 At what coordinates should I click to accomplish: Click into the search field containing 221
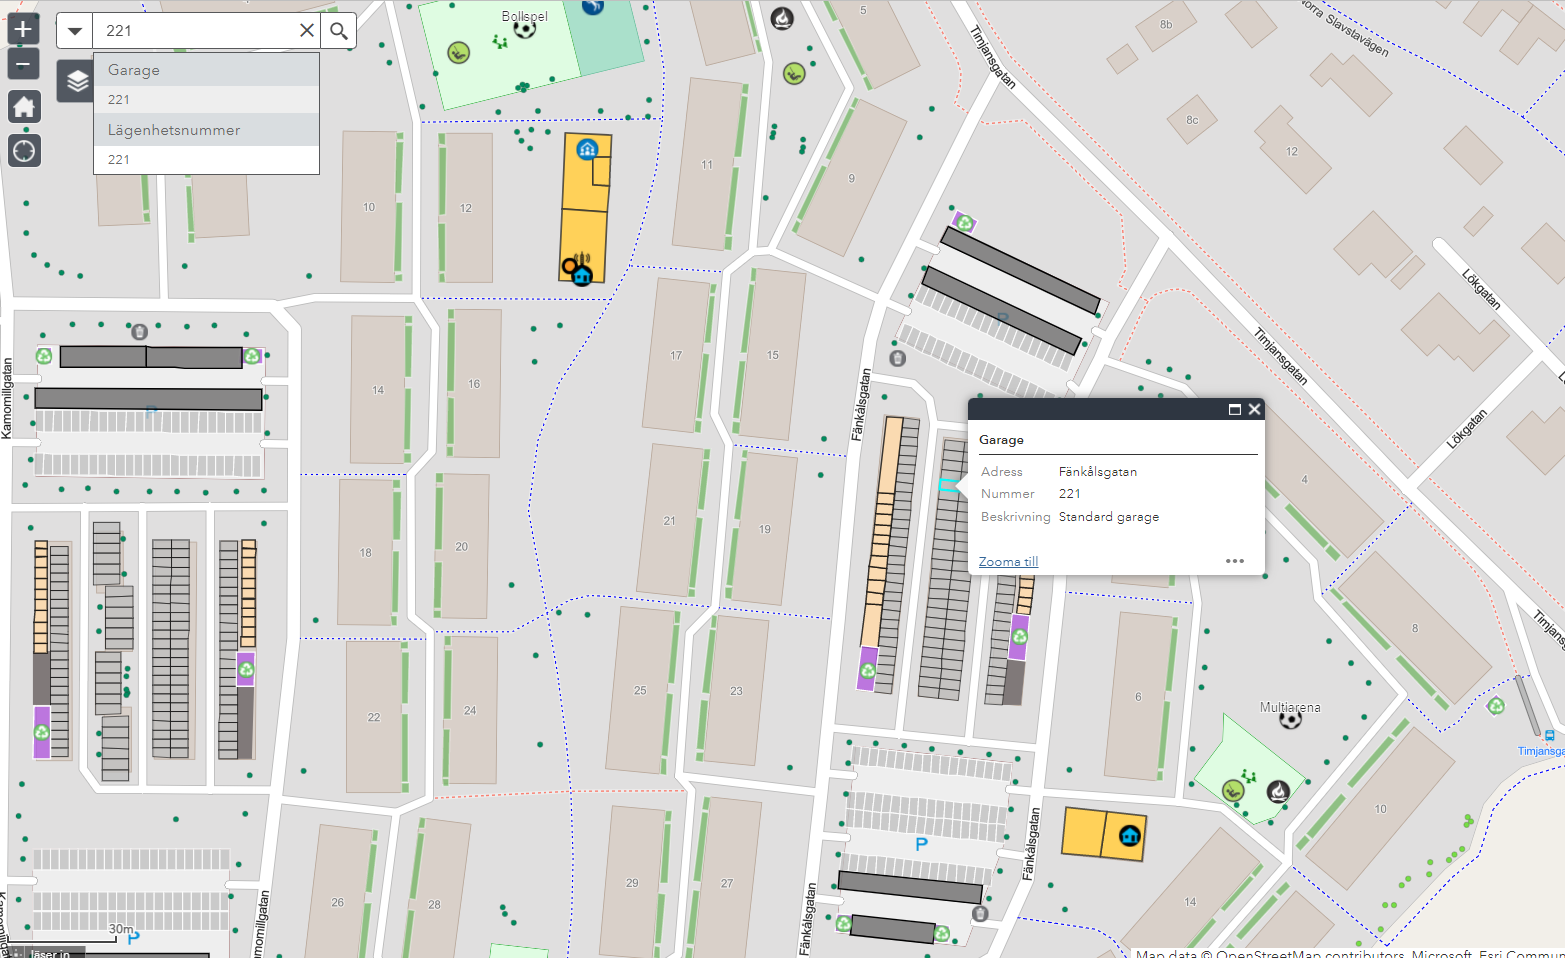pyautogui.click(x=195, y=31)
